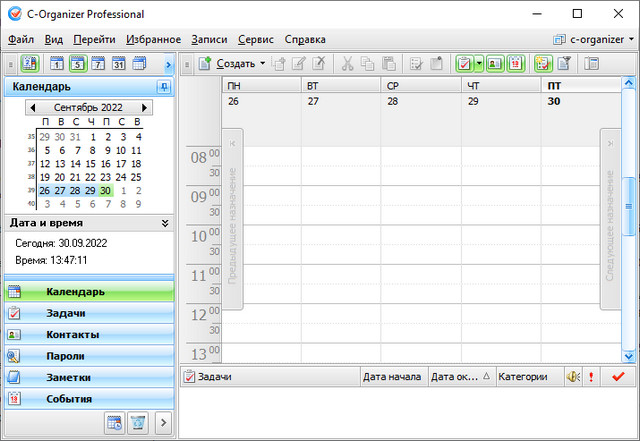This screenshot has width=640, height=441.
Task: Click the red checkmark completed column
Action: coord(618,377)
